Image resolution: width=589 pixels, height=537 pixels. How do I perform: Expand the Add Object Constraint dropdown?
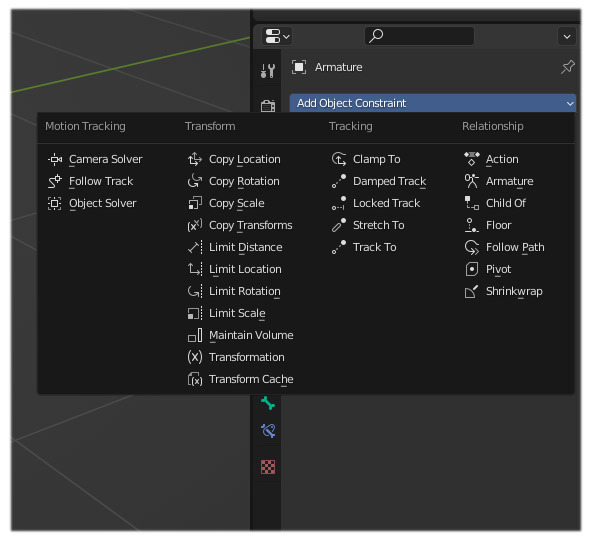432,103
